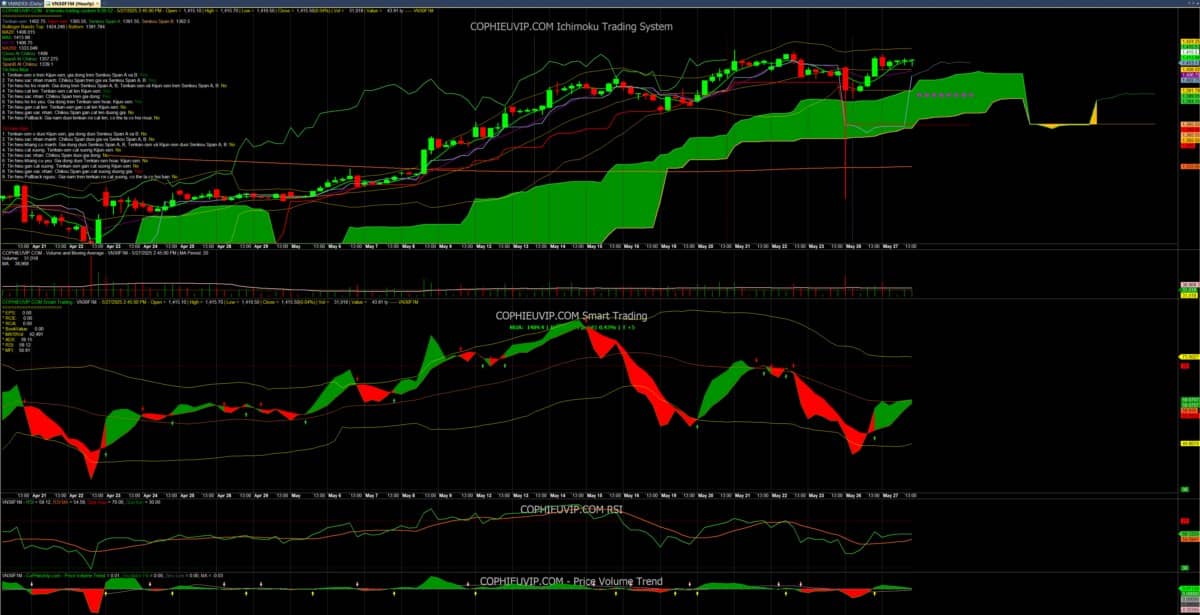The height and width of the screenshot is (615, 1200).
Task: Click the COPHIEUVIP.COM RSI pane title
Action: pyautogui.click(x=573, y=509)
